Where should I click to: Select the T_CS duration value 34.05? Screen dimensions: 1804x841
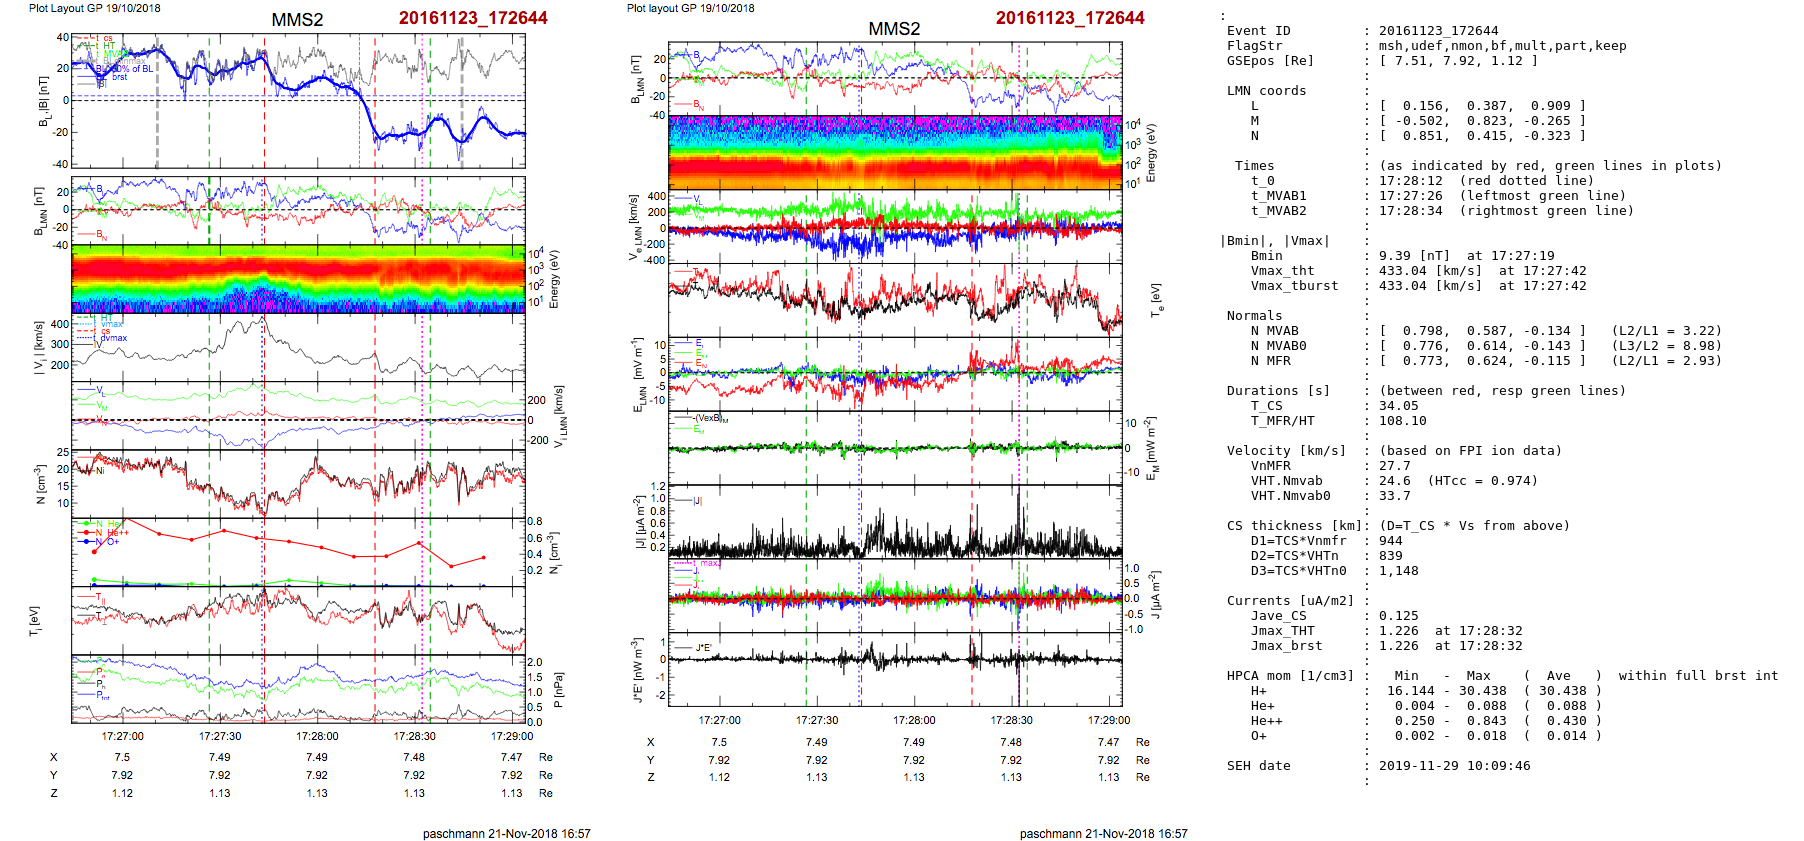(1397, 406)
